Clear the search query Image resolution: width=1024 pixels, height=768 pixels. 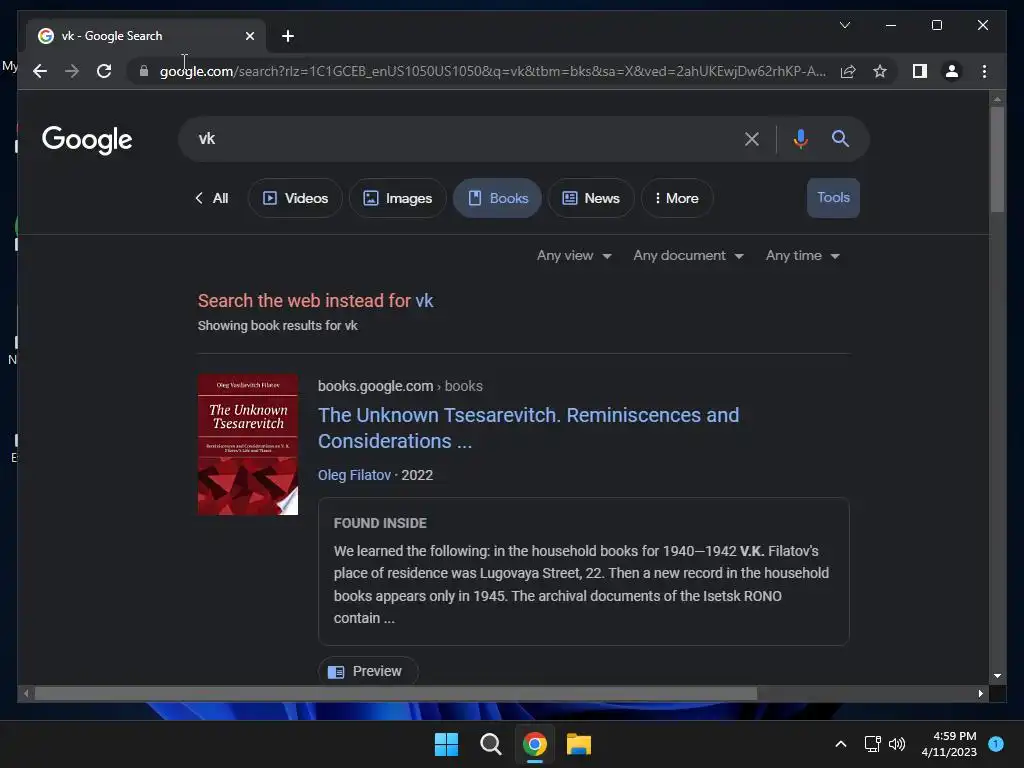[752, 138]
